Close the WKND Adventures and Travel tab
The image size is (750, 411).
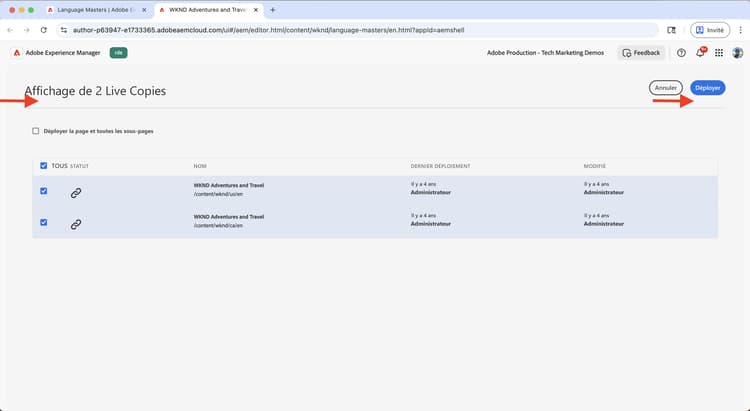coord(255,10)
